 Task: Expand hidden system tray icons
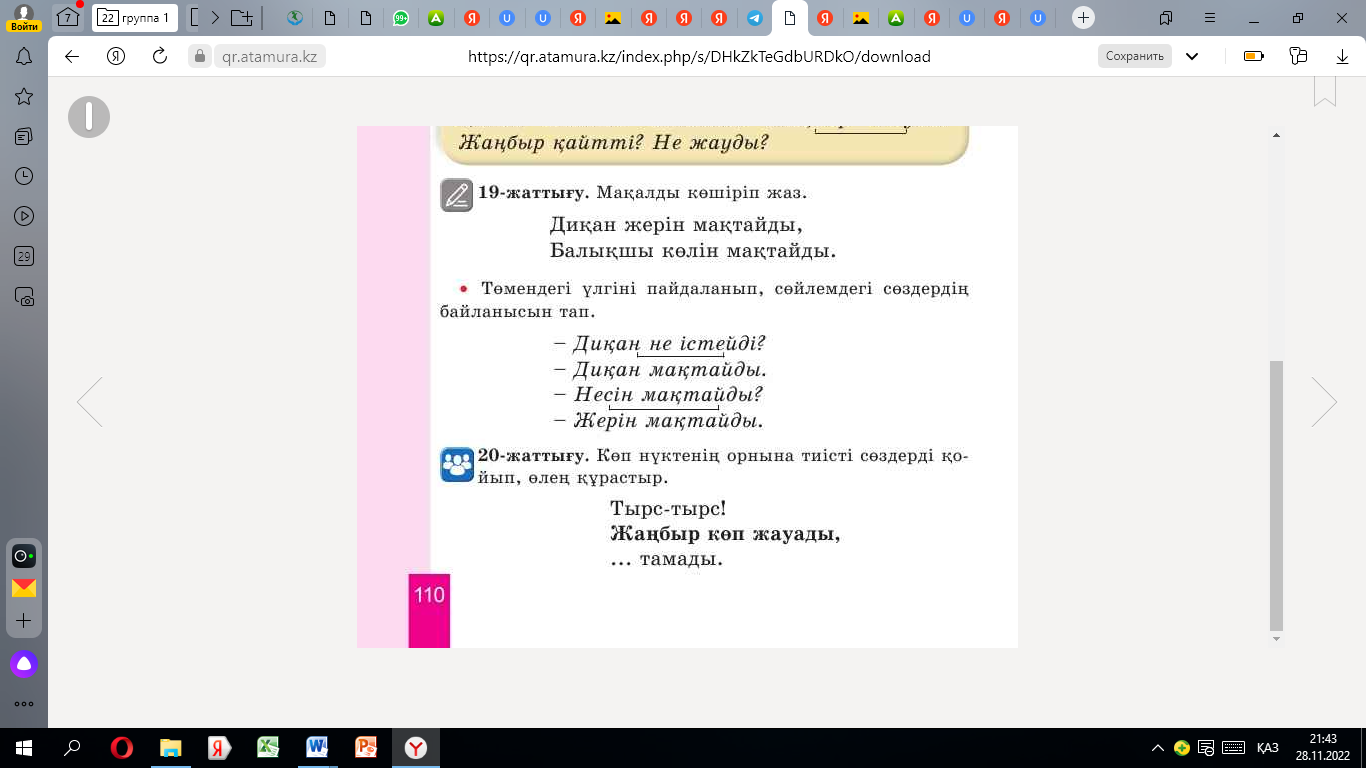(x=1157, y=748)
